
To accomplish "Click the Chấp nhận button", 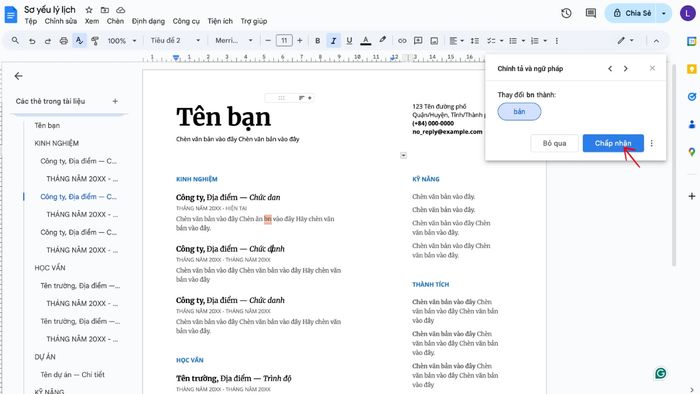I will click(x=613, y=143).
